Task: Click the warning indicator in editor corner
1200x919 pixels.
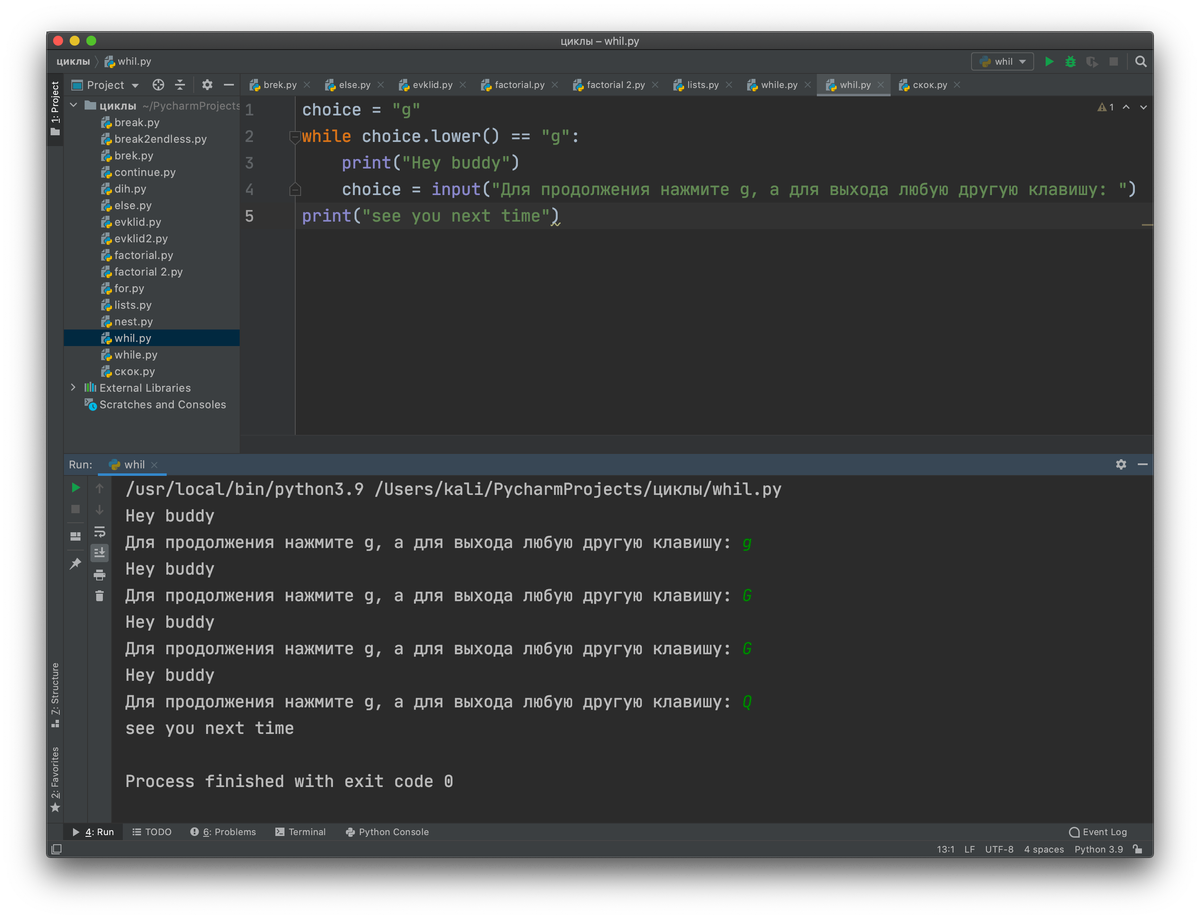Action: click(1105, 107)
